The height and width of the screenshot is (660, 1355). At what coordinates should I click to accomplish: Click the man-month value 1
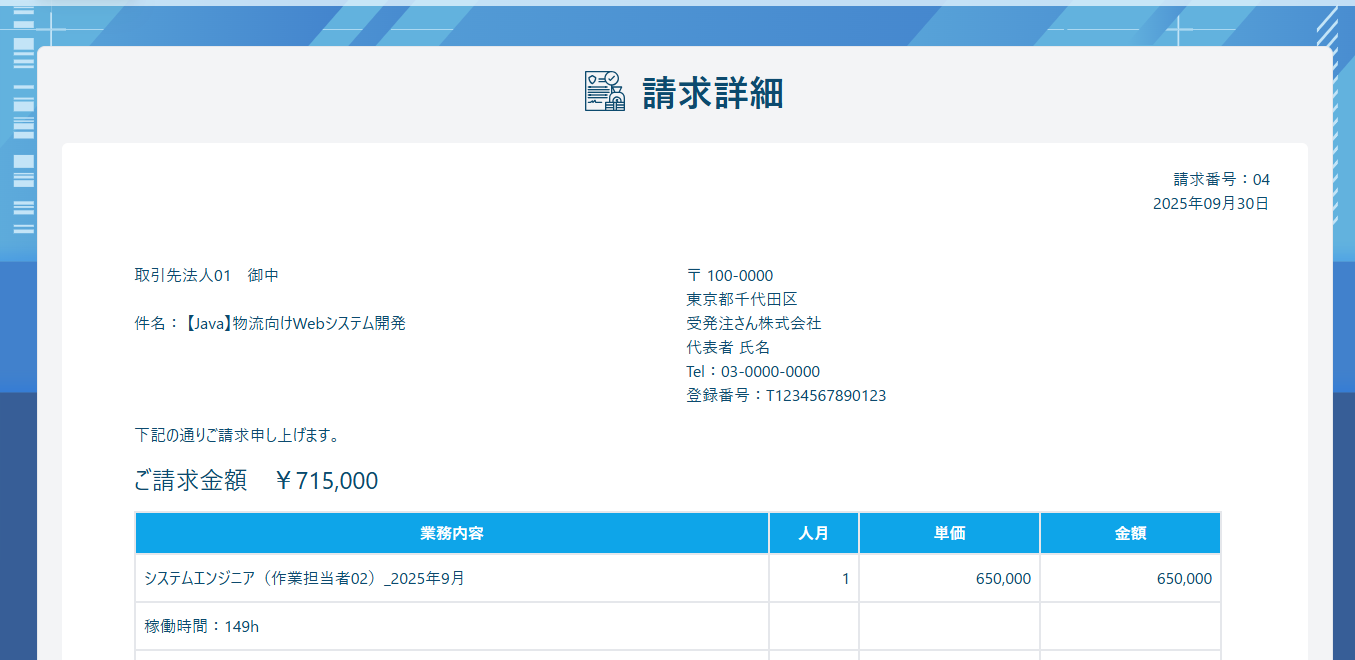pyautogui.click(x=845, y=579)
